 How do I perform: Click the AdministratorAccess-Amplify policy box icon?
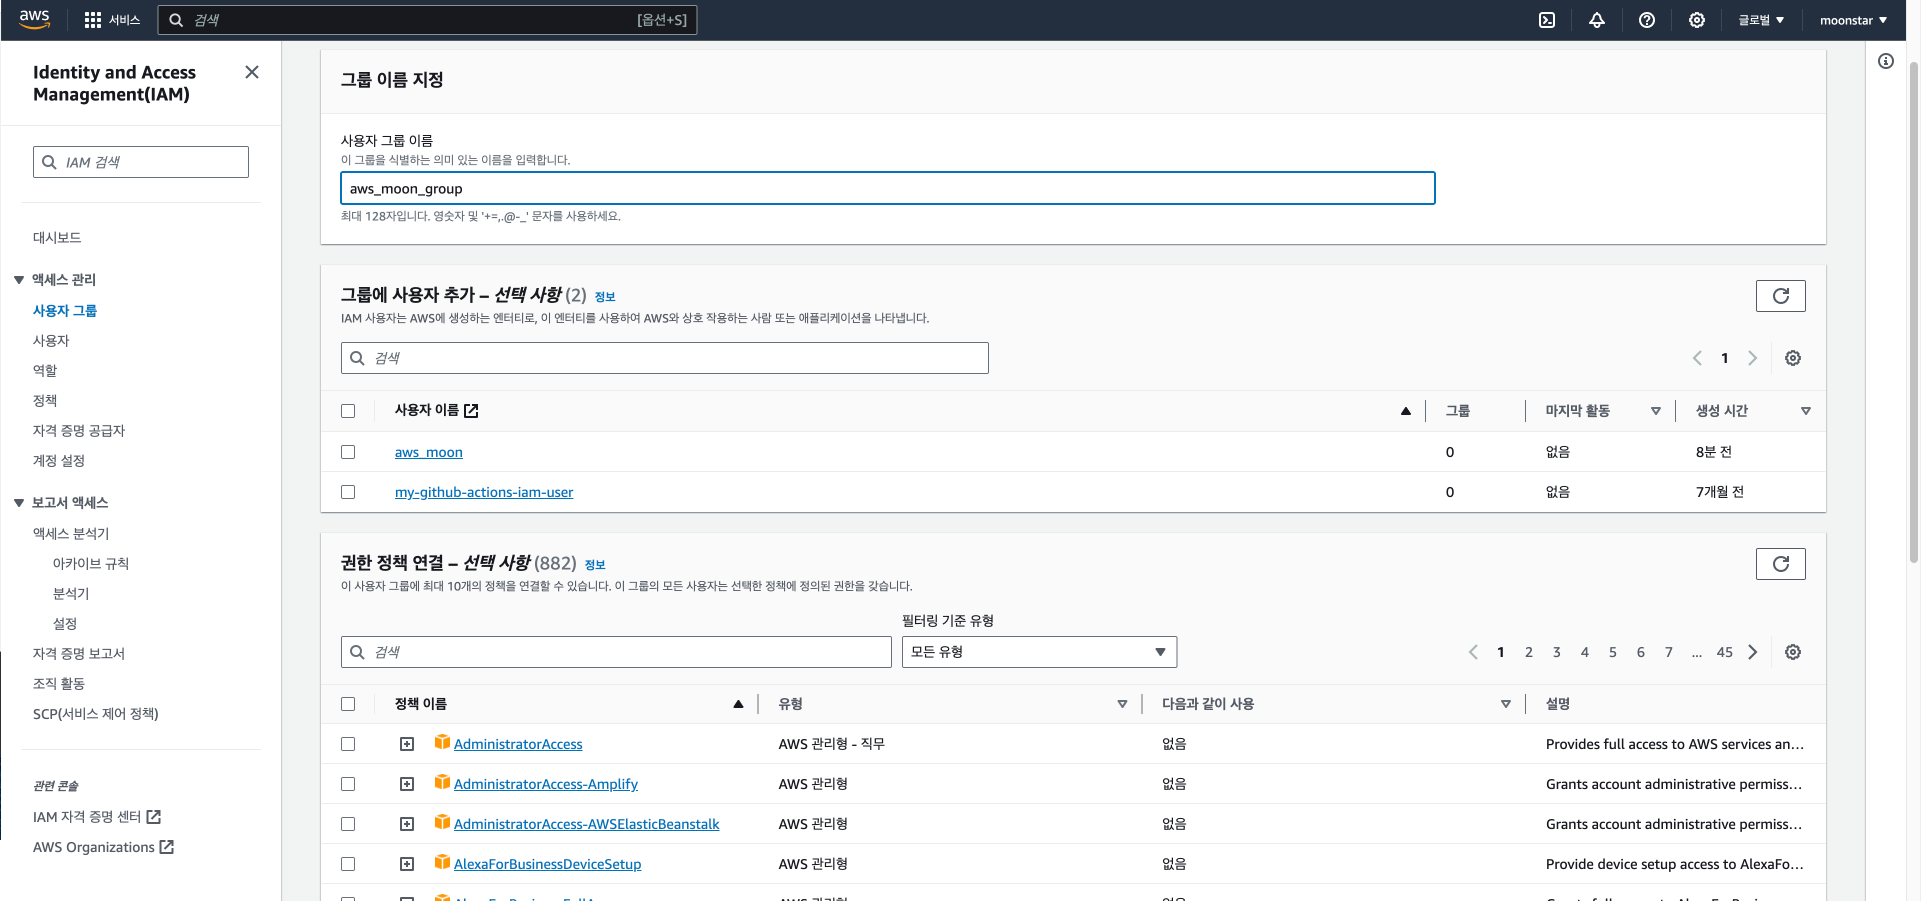(x=442, y=782)
